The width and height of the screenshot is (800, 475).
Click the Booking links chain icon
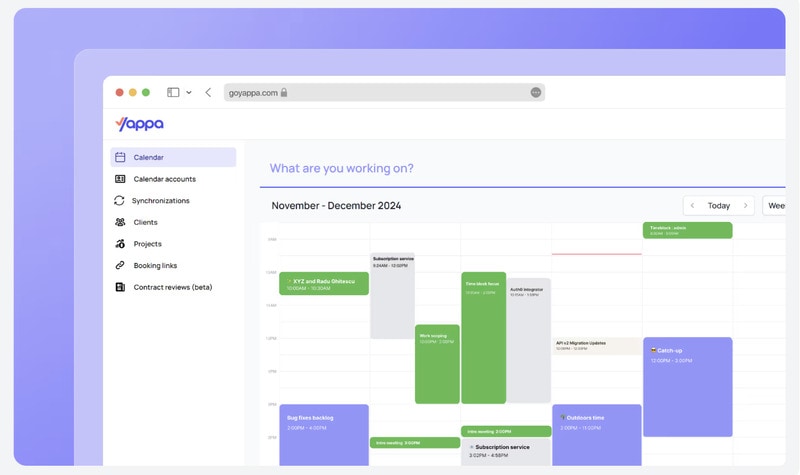click(x=120, y=266)
